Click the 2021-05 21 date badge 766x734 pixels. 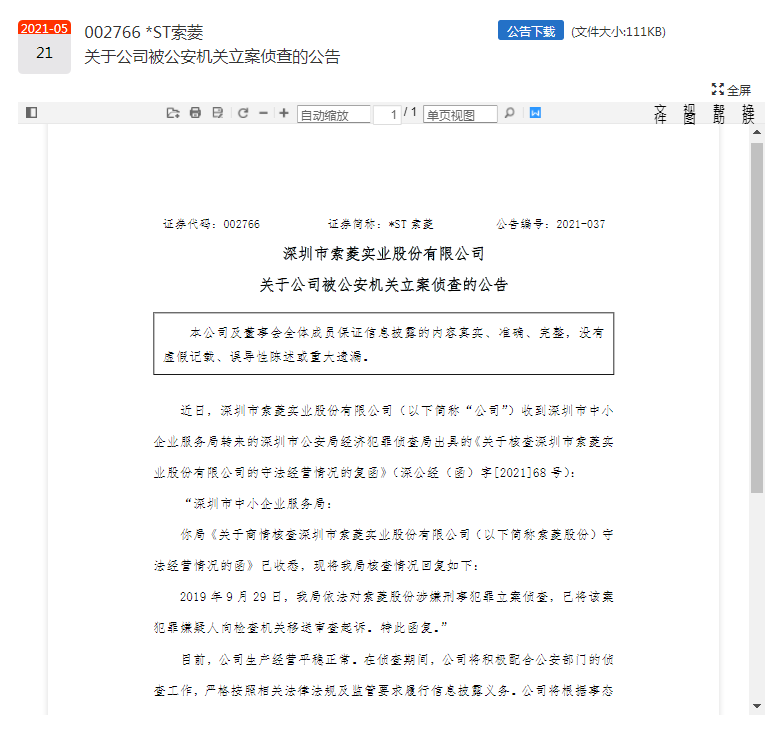tap(44, 47)
